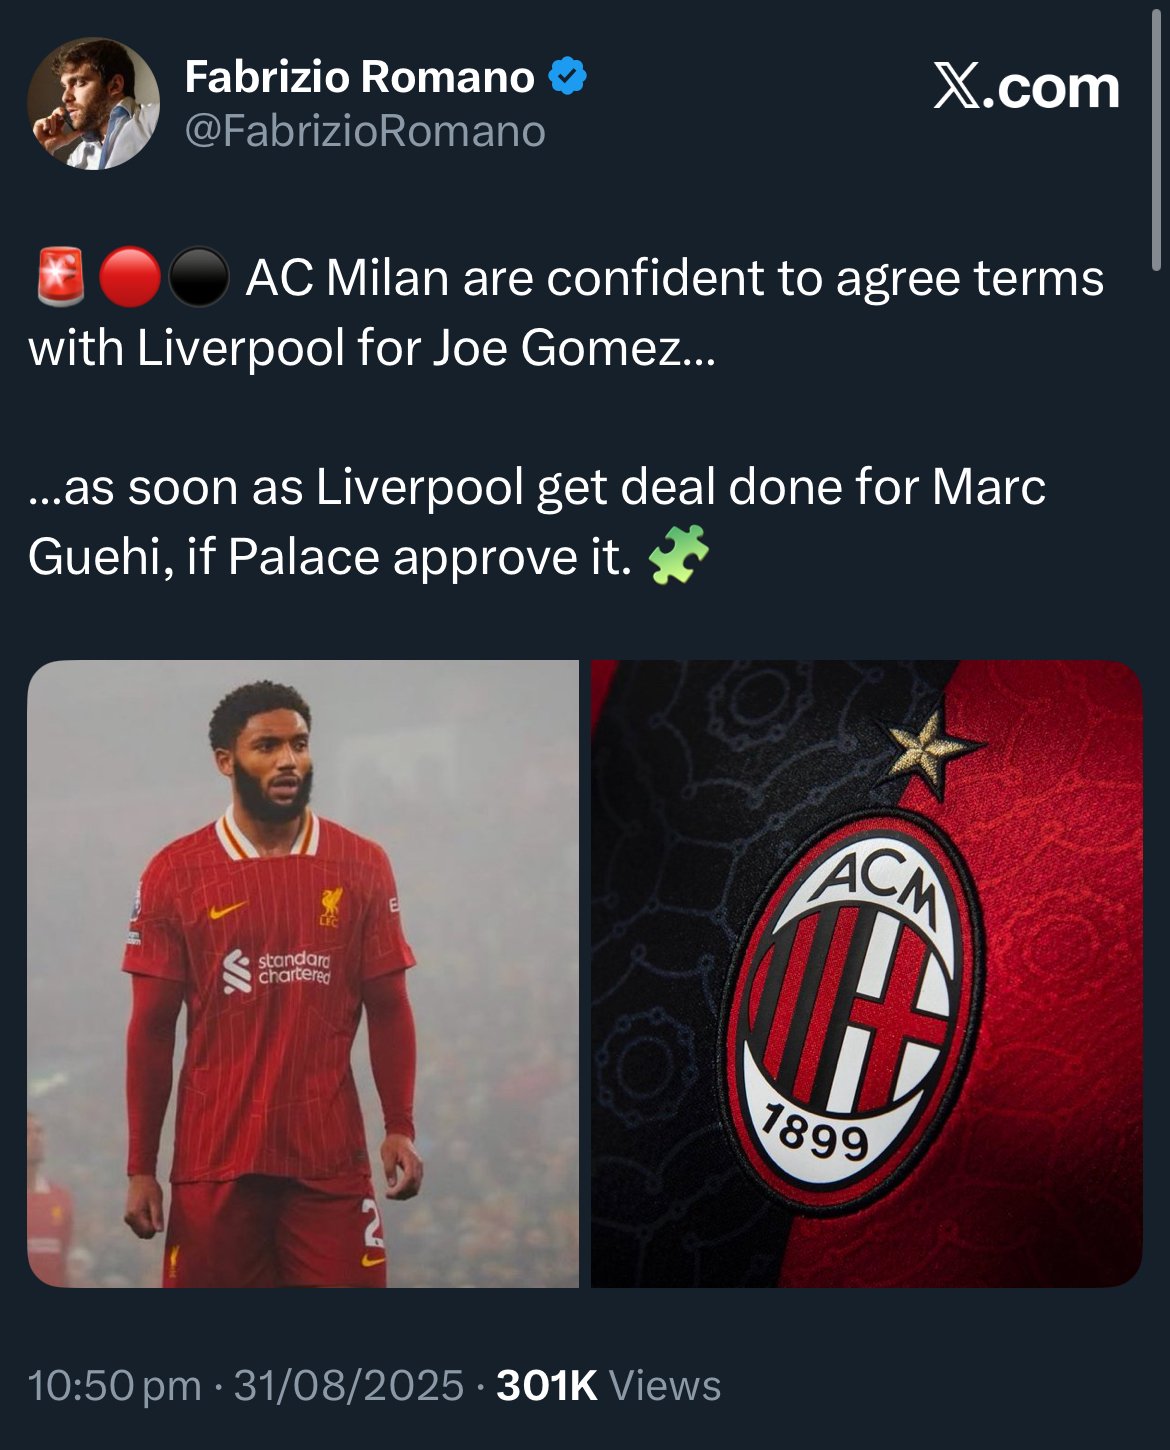Click the black circle emoji
This screenshot has width=1170, height=1450.
[199, 277]
